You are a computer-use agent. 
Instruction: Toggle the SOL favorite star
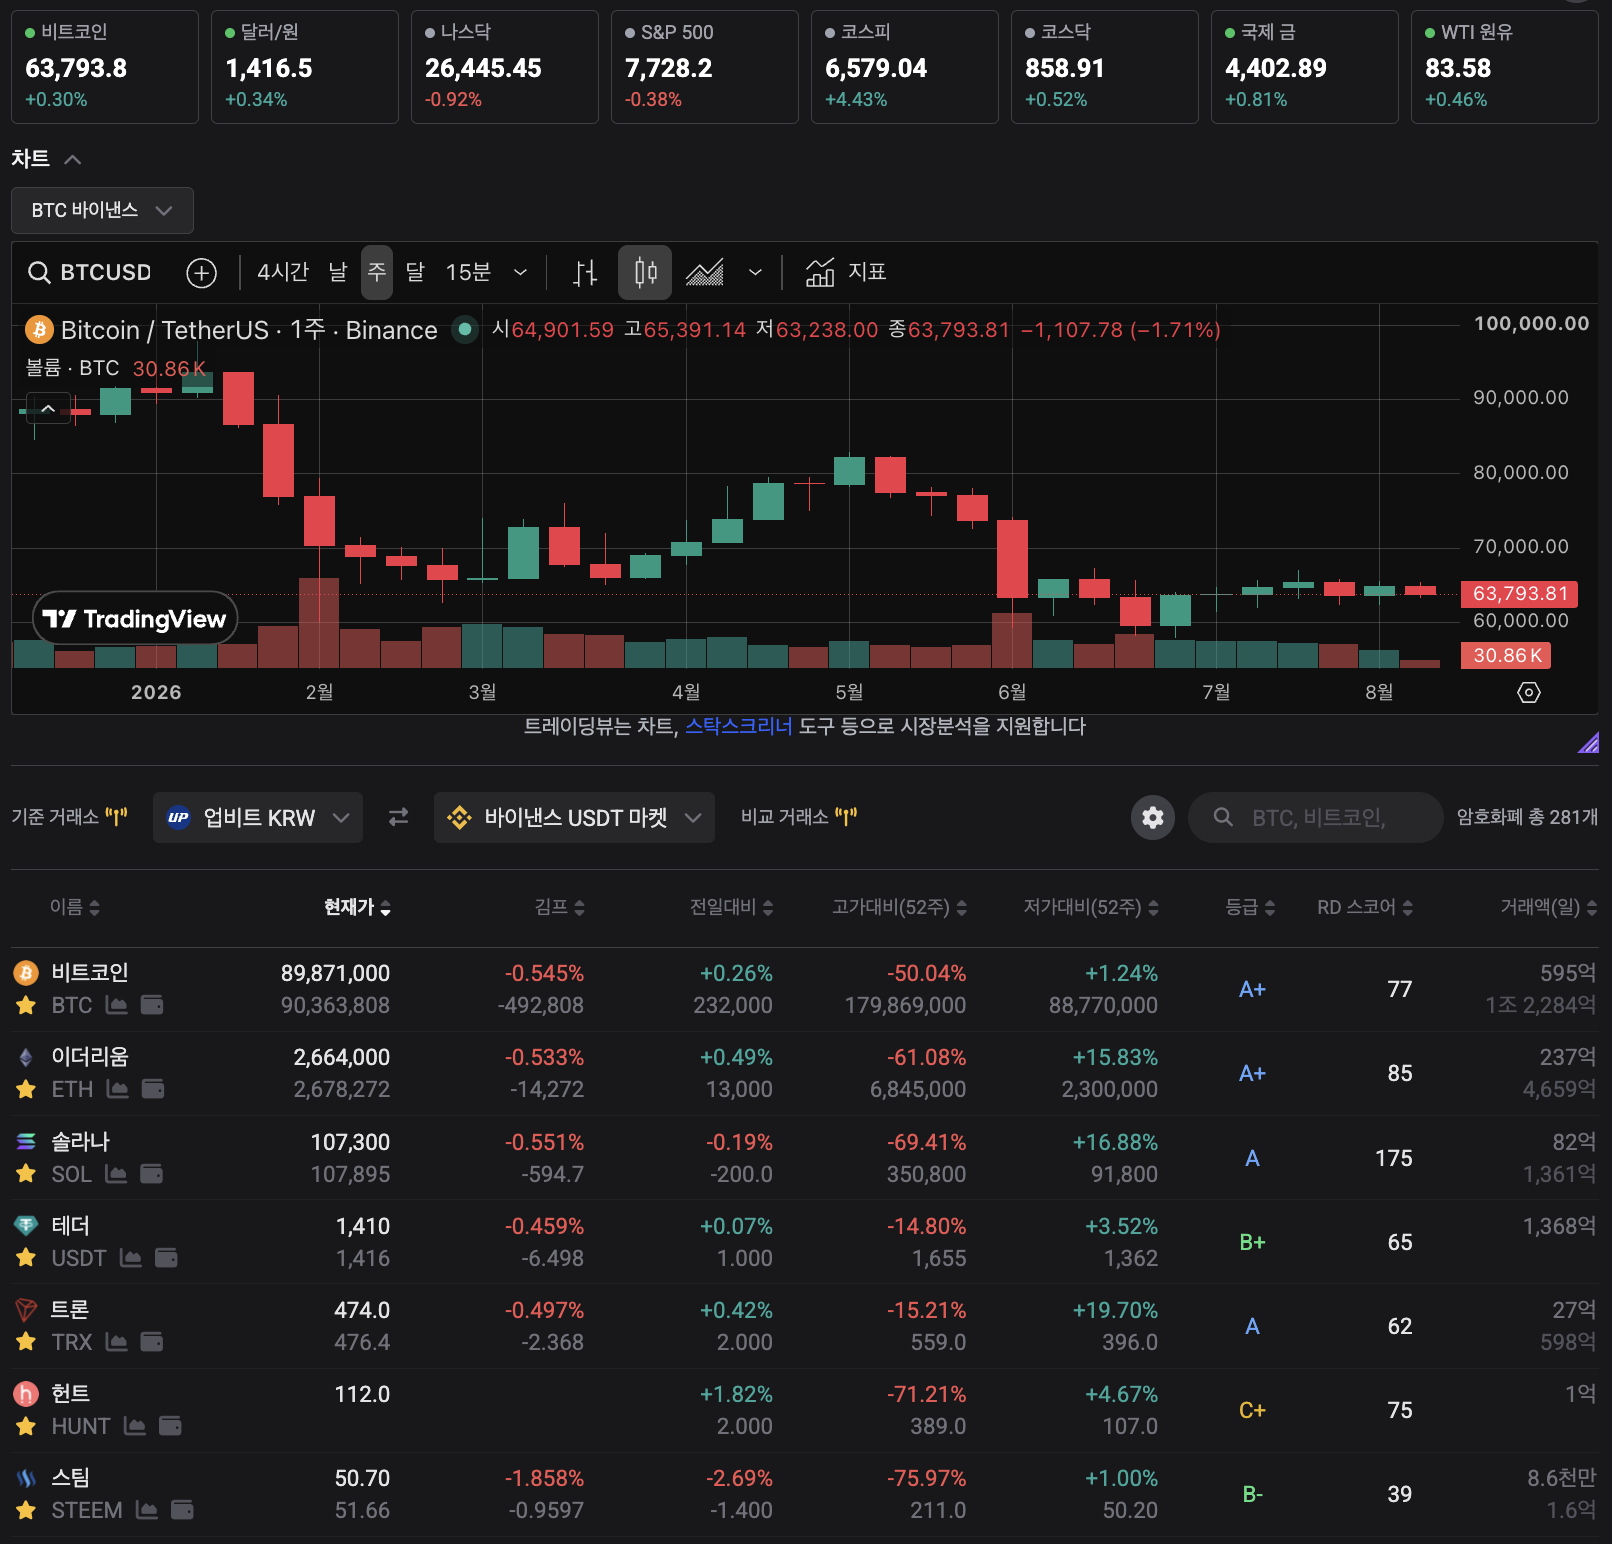(x=26, y=1174)
